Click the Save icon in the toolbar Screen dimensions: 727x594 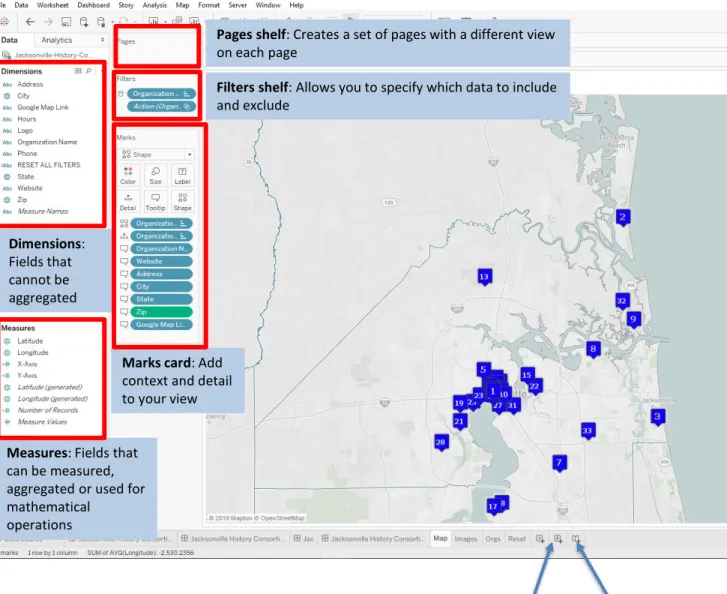pyautogui.click(x=66, y=22)
